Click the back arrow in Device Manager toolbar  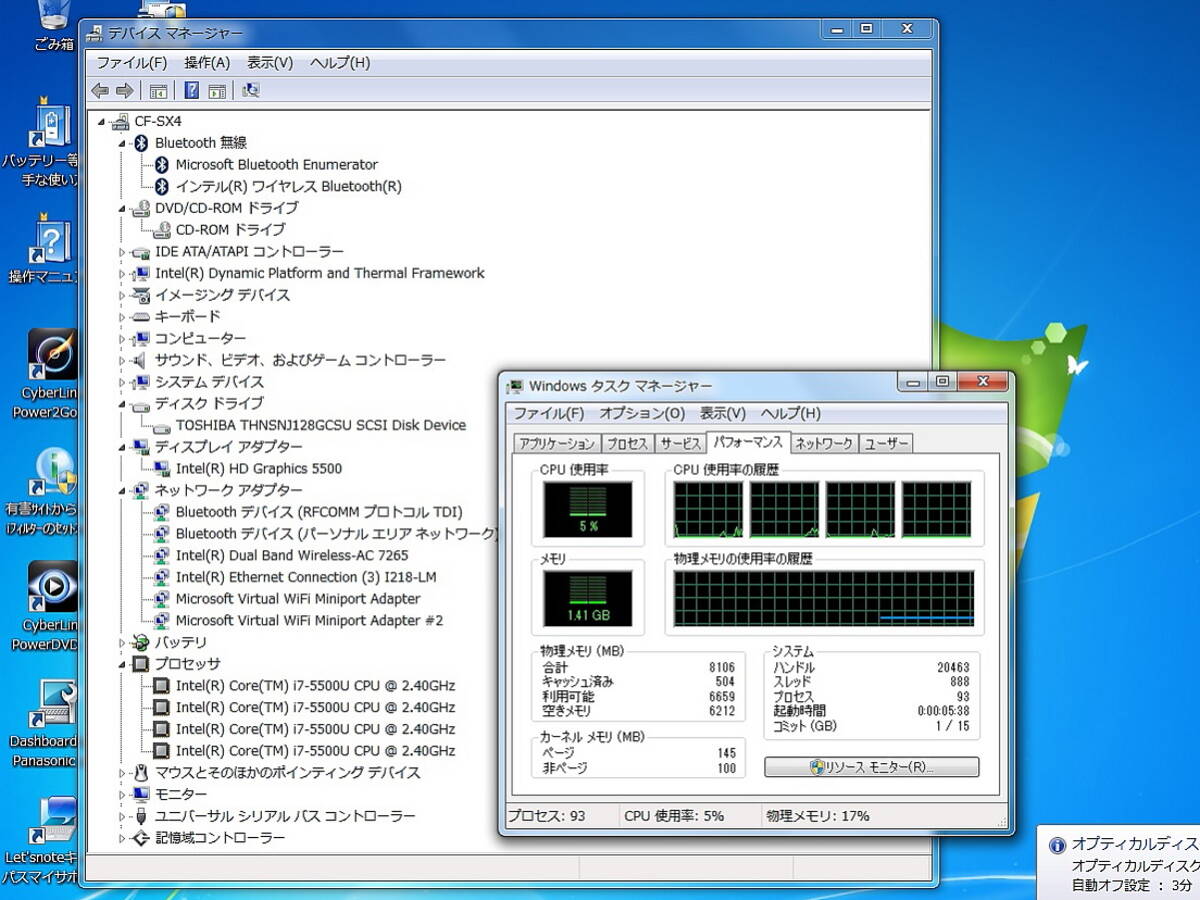100,91
